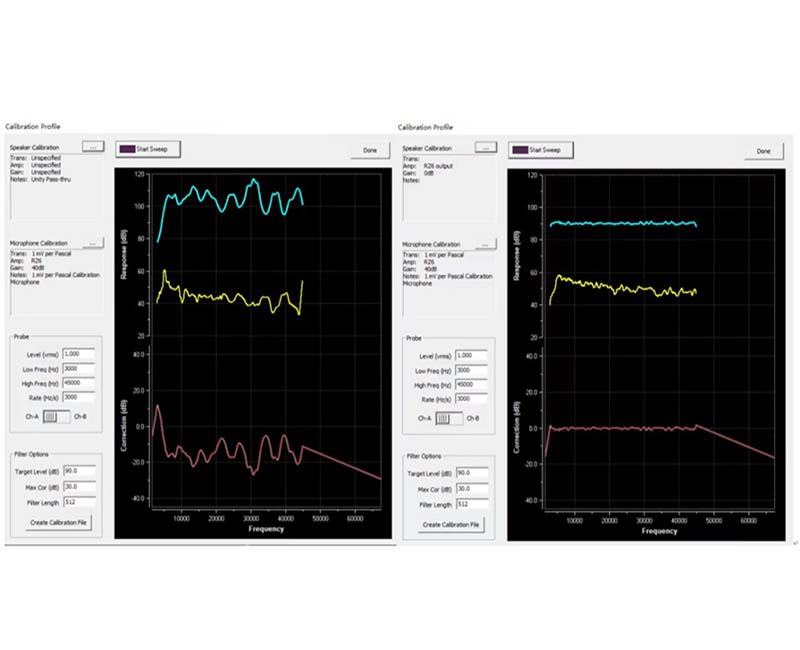Focus the Filter Length field in left window

(78, 501)
